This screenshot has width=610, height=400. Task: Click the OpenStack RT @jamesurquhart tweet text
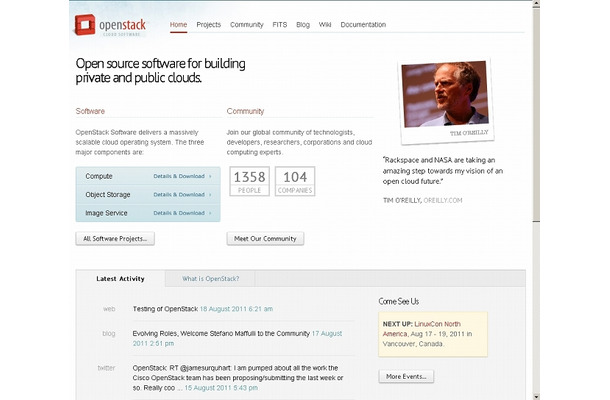point(238,378)
